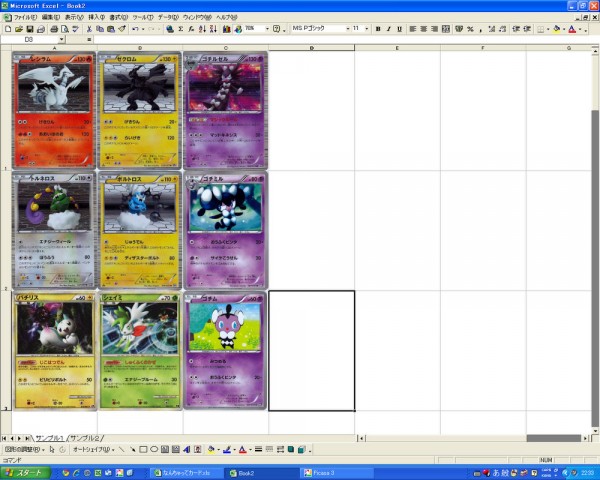600x480 pixels.
Task: Apply percent style format
Action: (470, 29)
